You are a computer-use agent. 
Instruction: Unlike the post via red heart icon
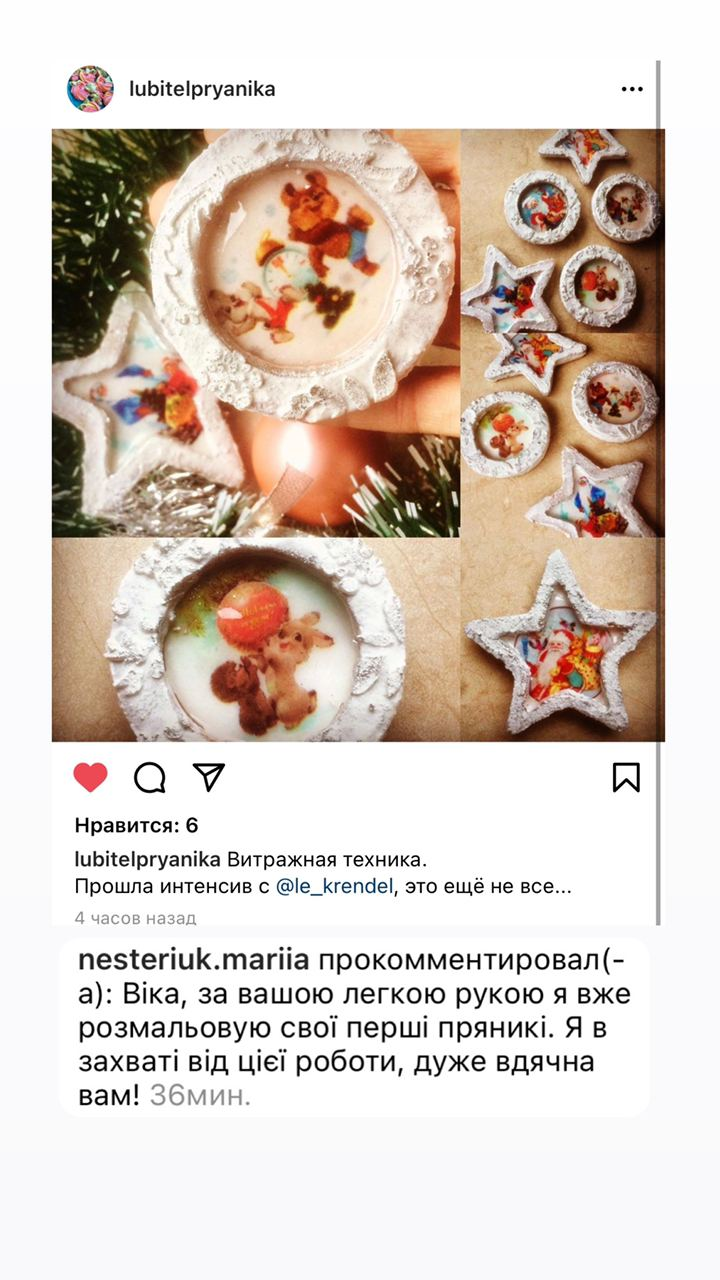click(x=90, y=777)
